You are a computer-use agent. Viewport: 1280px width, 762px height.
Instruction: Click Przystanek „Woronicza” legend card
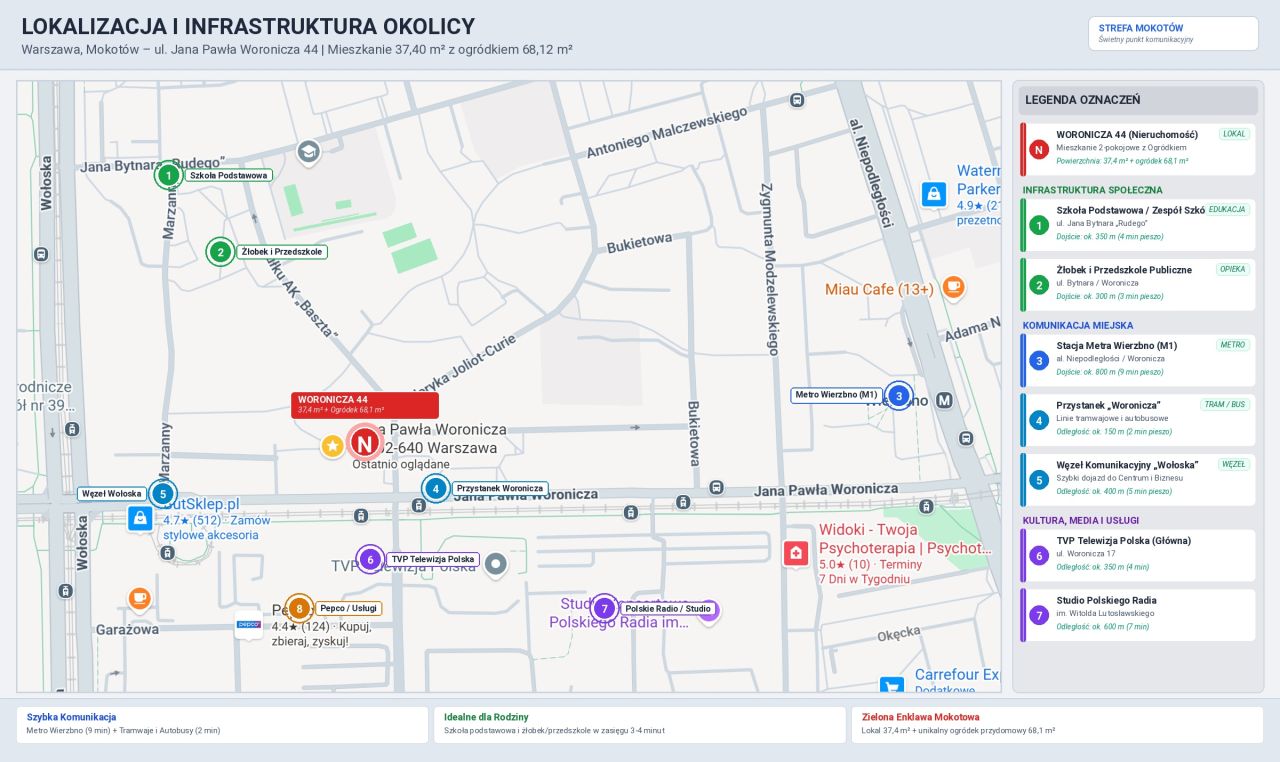pyautogui.click(x=1138, y=420)
